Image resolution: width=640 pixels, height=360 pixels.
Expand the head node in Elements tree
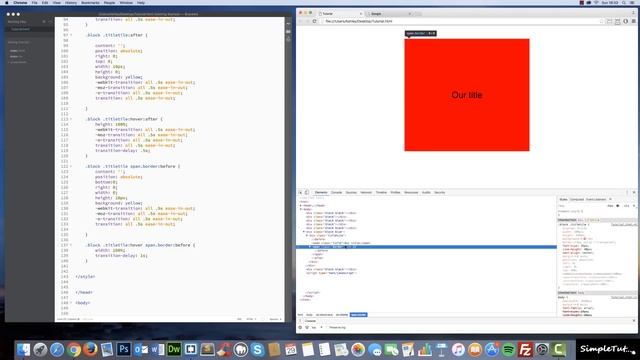pyautogui.click(x=301, y=205)
